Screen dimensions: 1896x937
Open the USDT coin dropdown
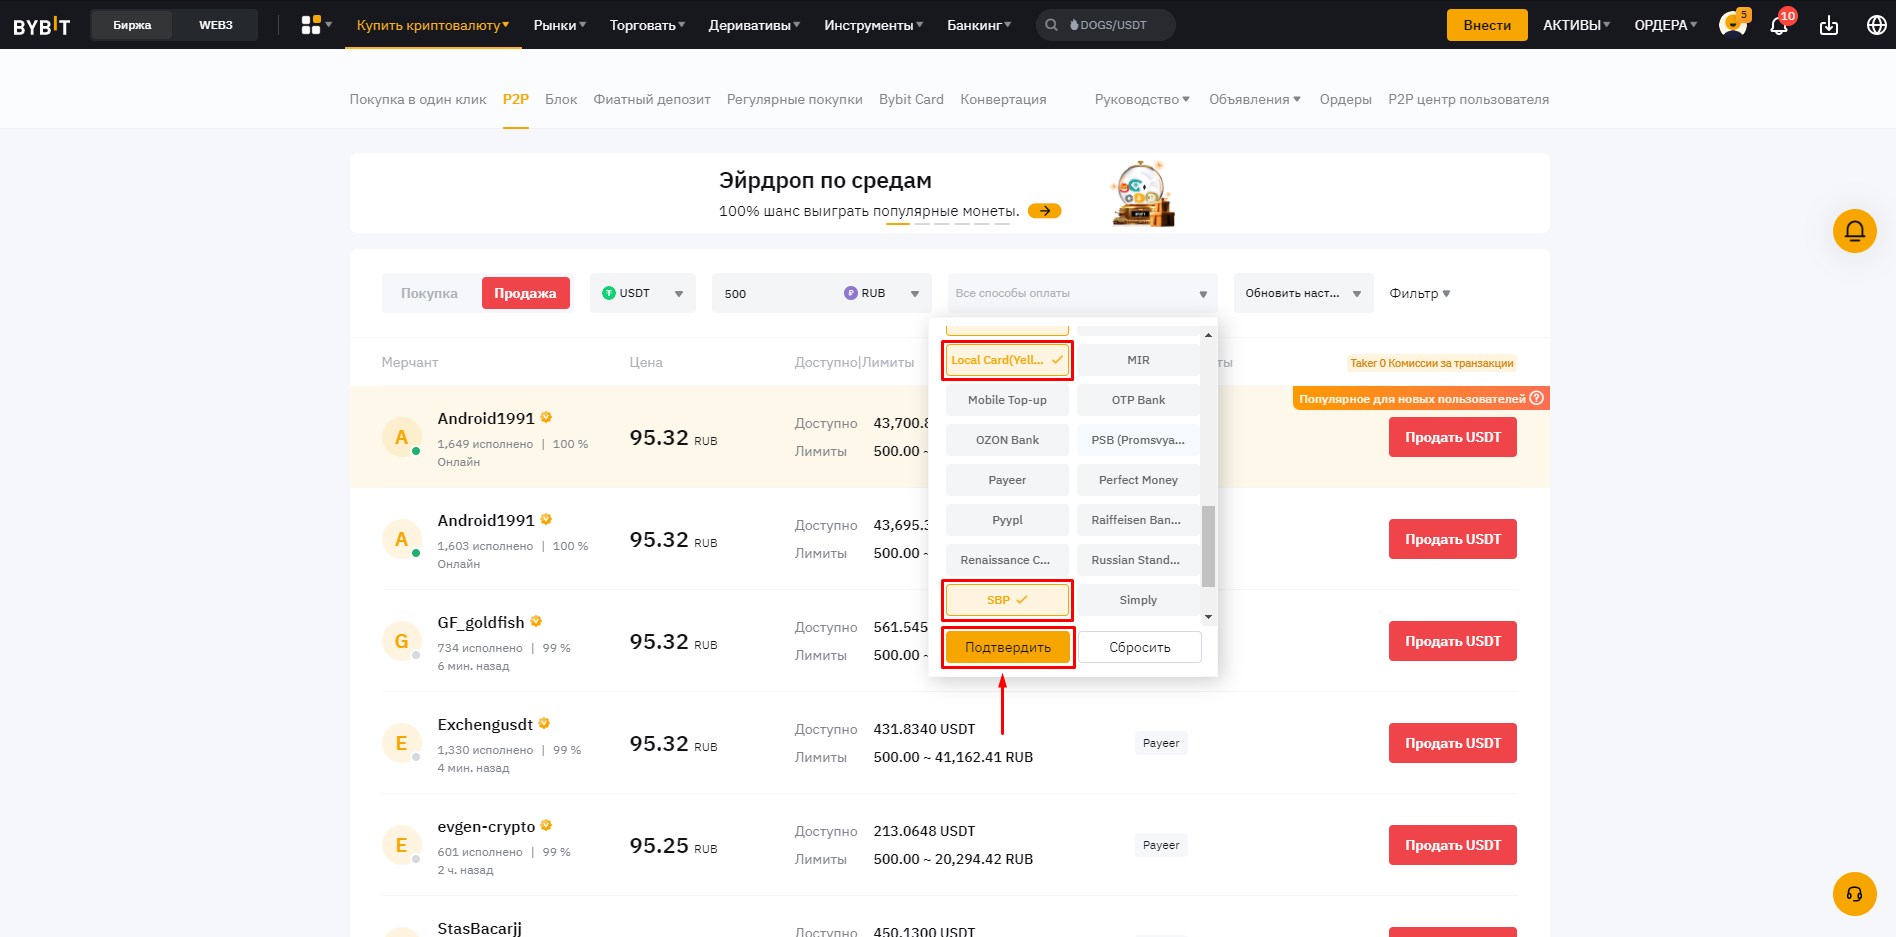point(642,293)
